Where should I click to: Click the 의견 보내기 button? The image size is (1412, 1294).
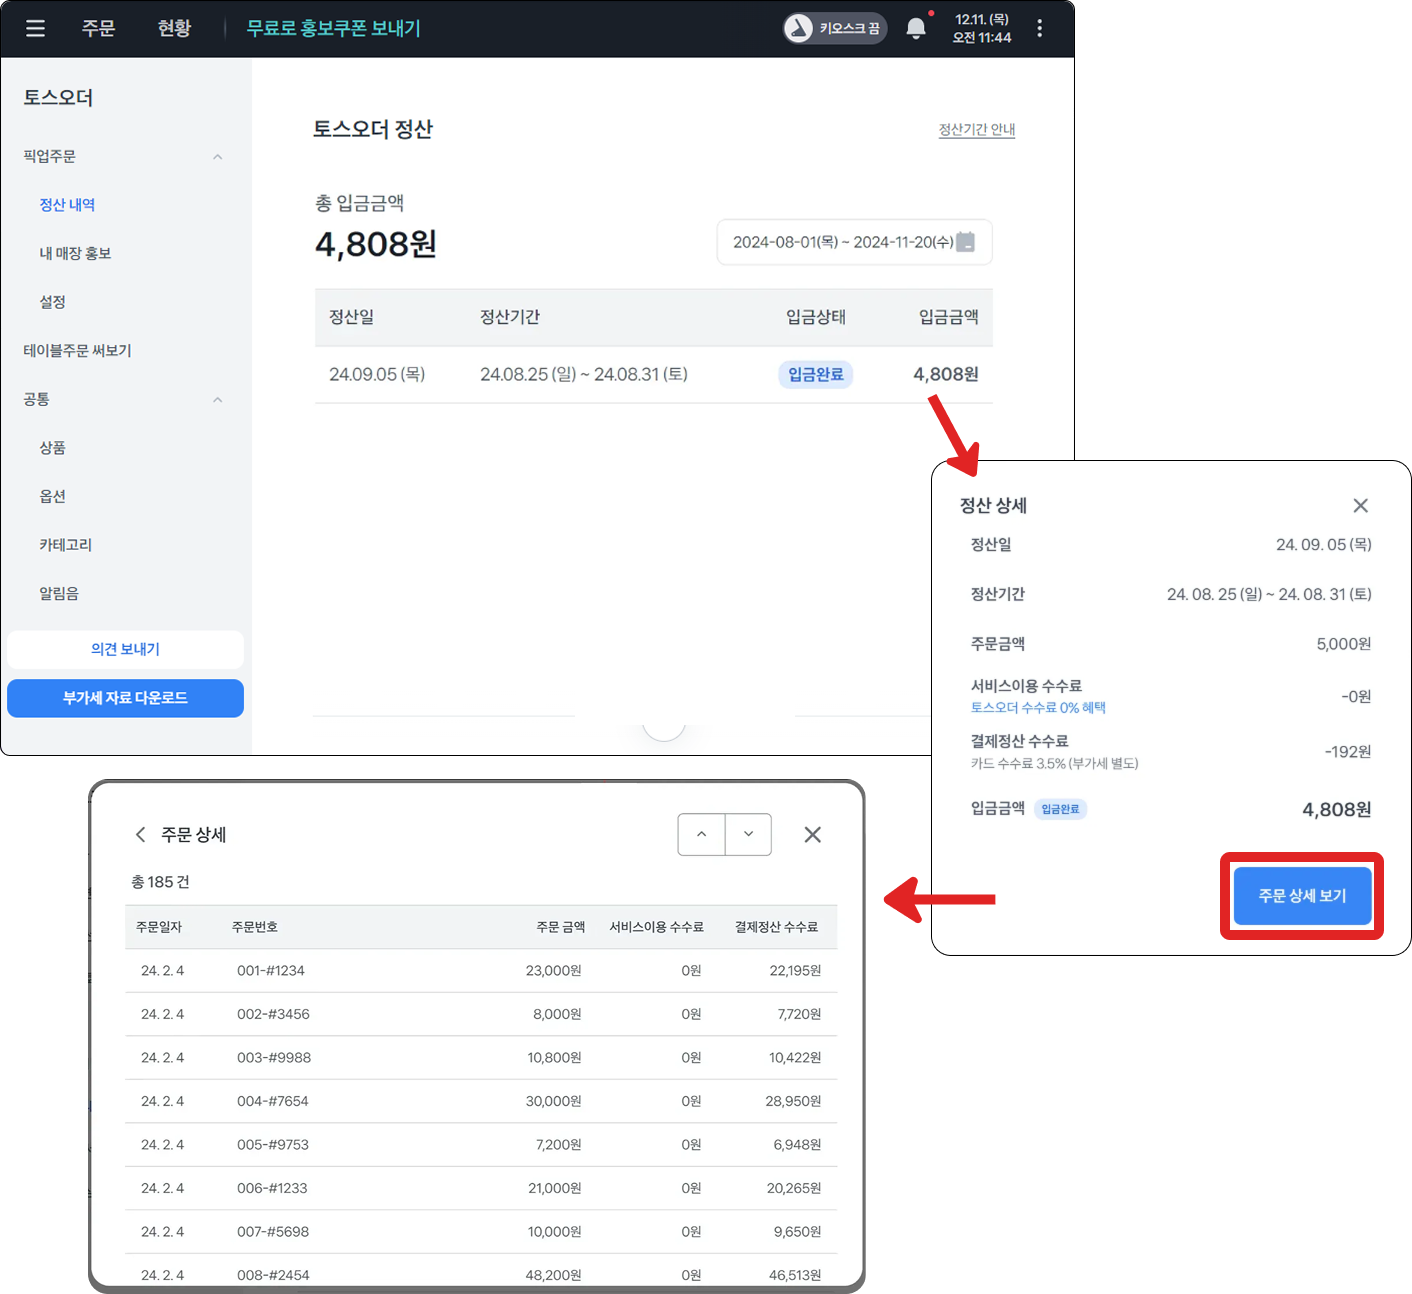(125, 649)
